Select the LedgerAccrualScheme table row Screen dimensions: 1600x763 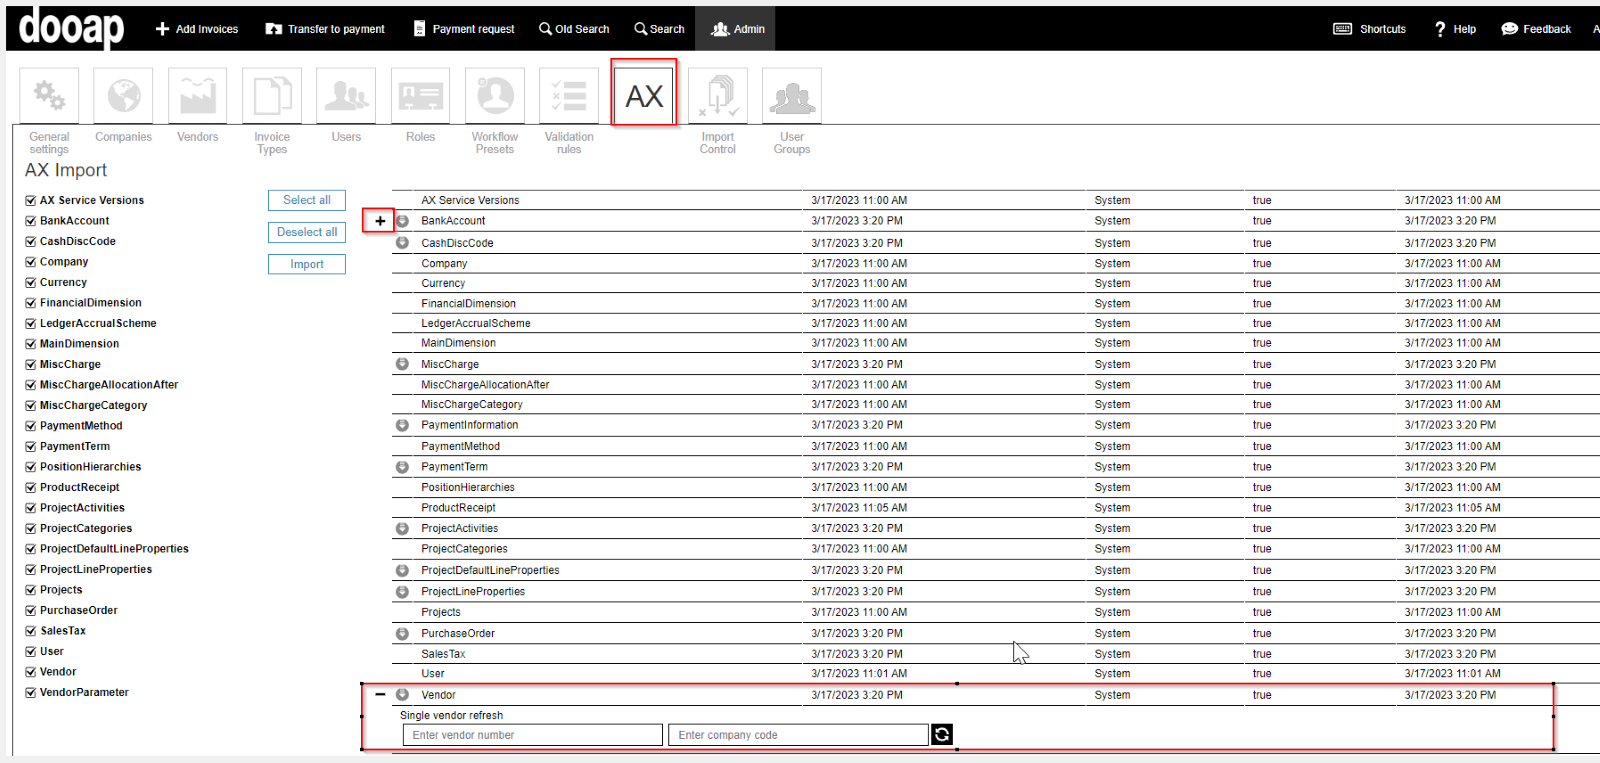coord(995,323)
